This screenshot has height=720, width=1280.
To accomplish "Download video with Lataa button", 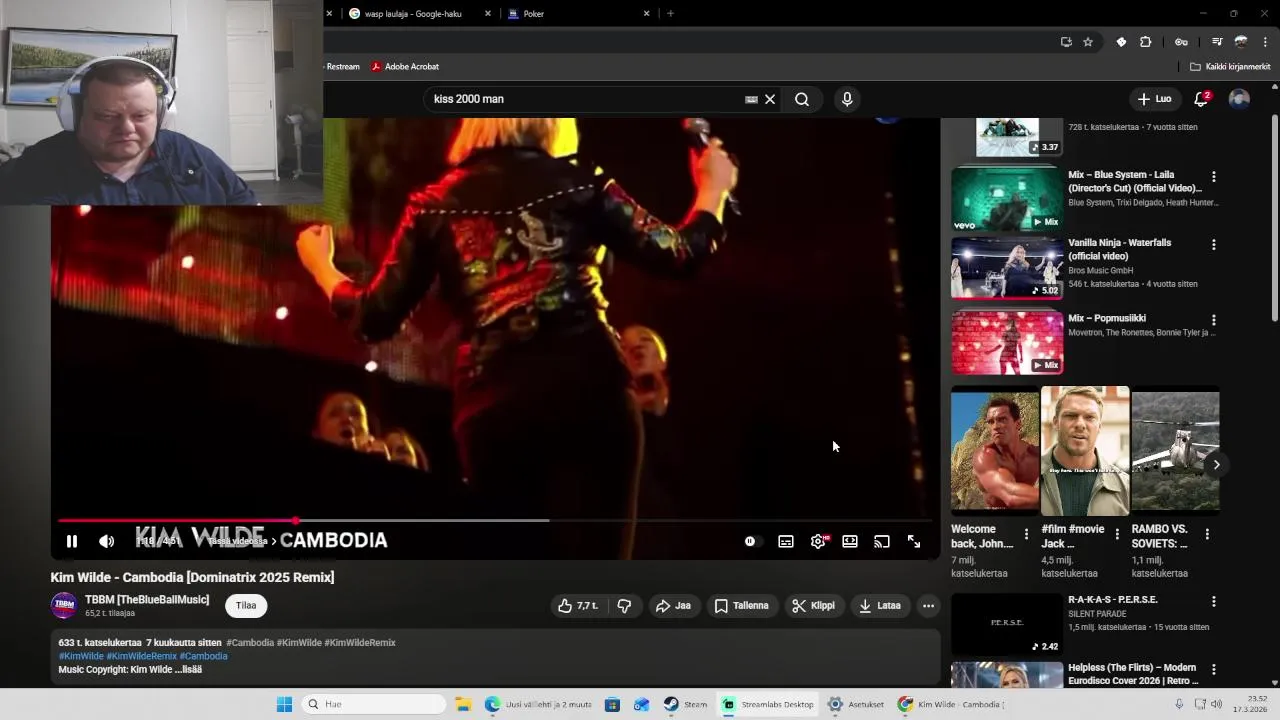I will (880, 606).
